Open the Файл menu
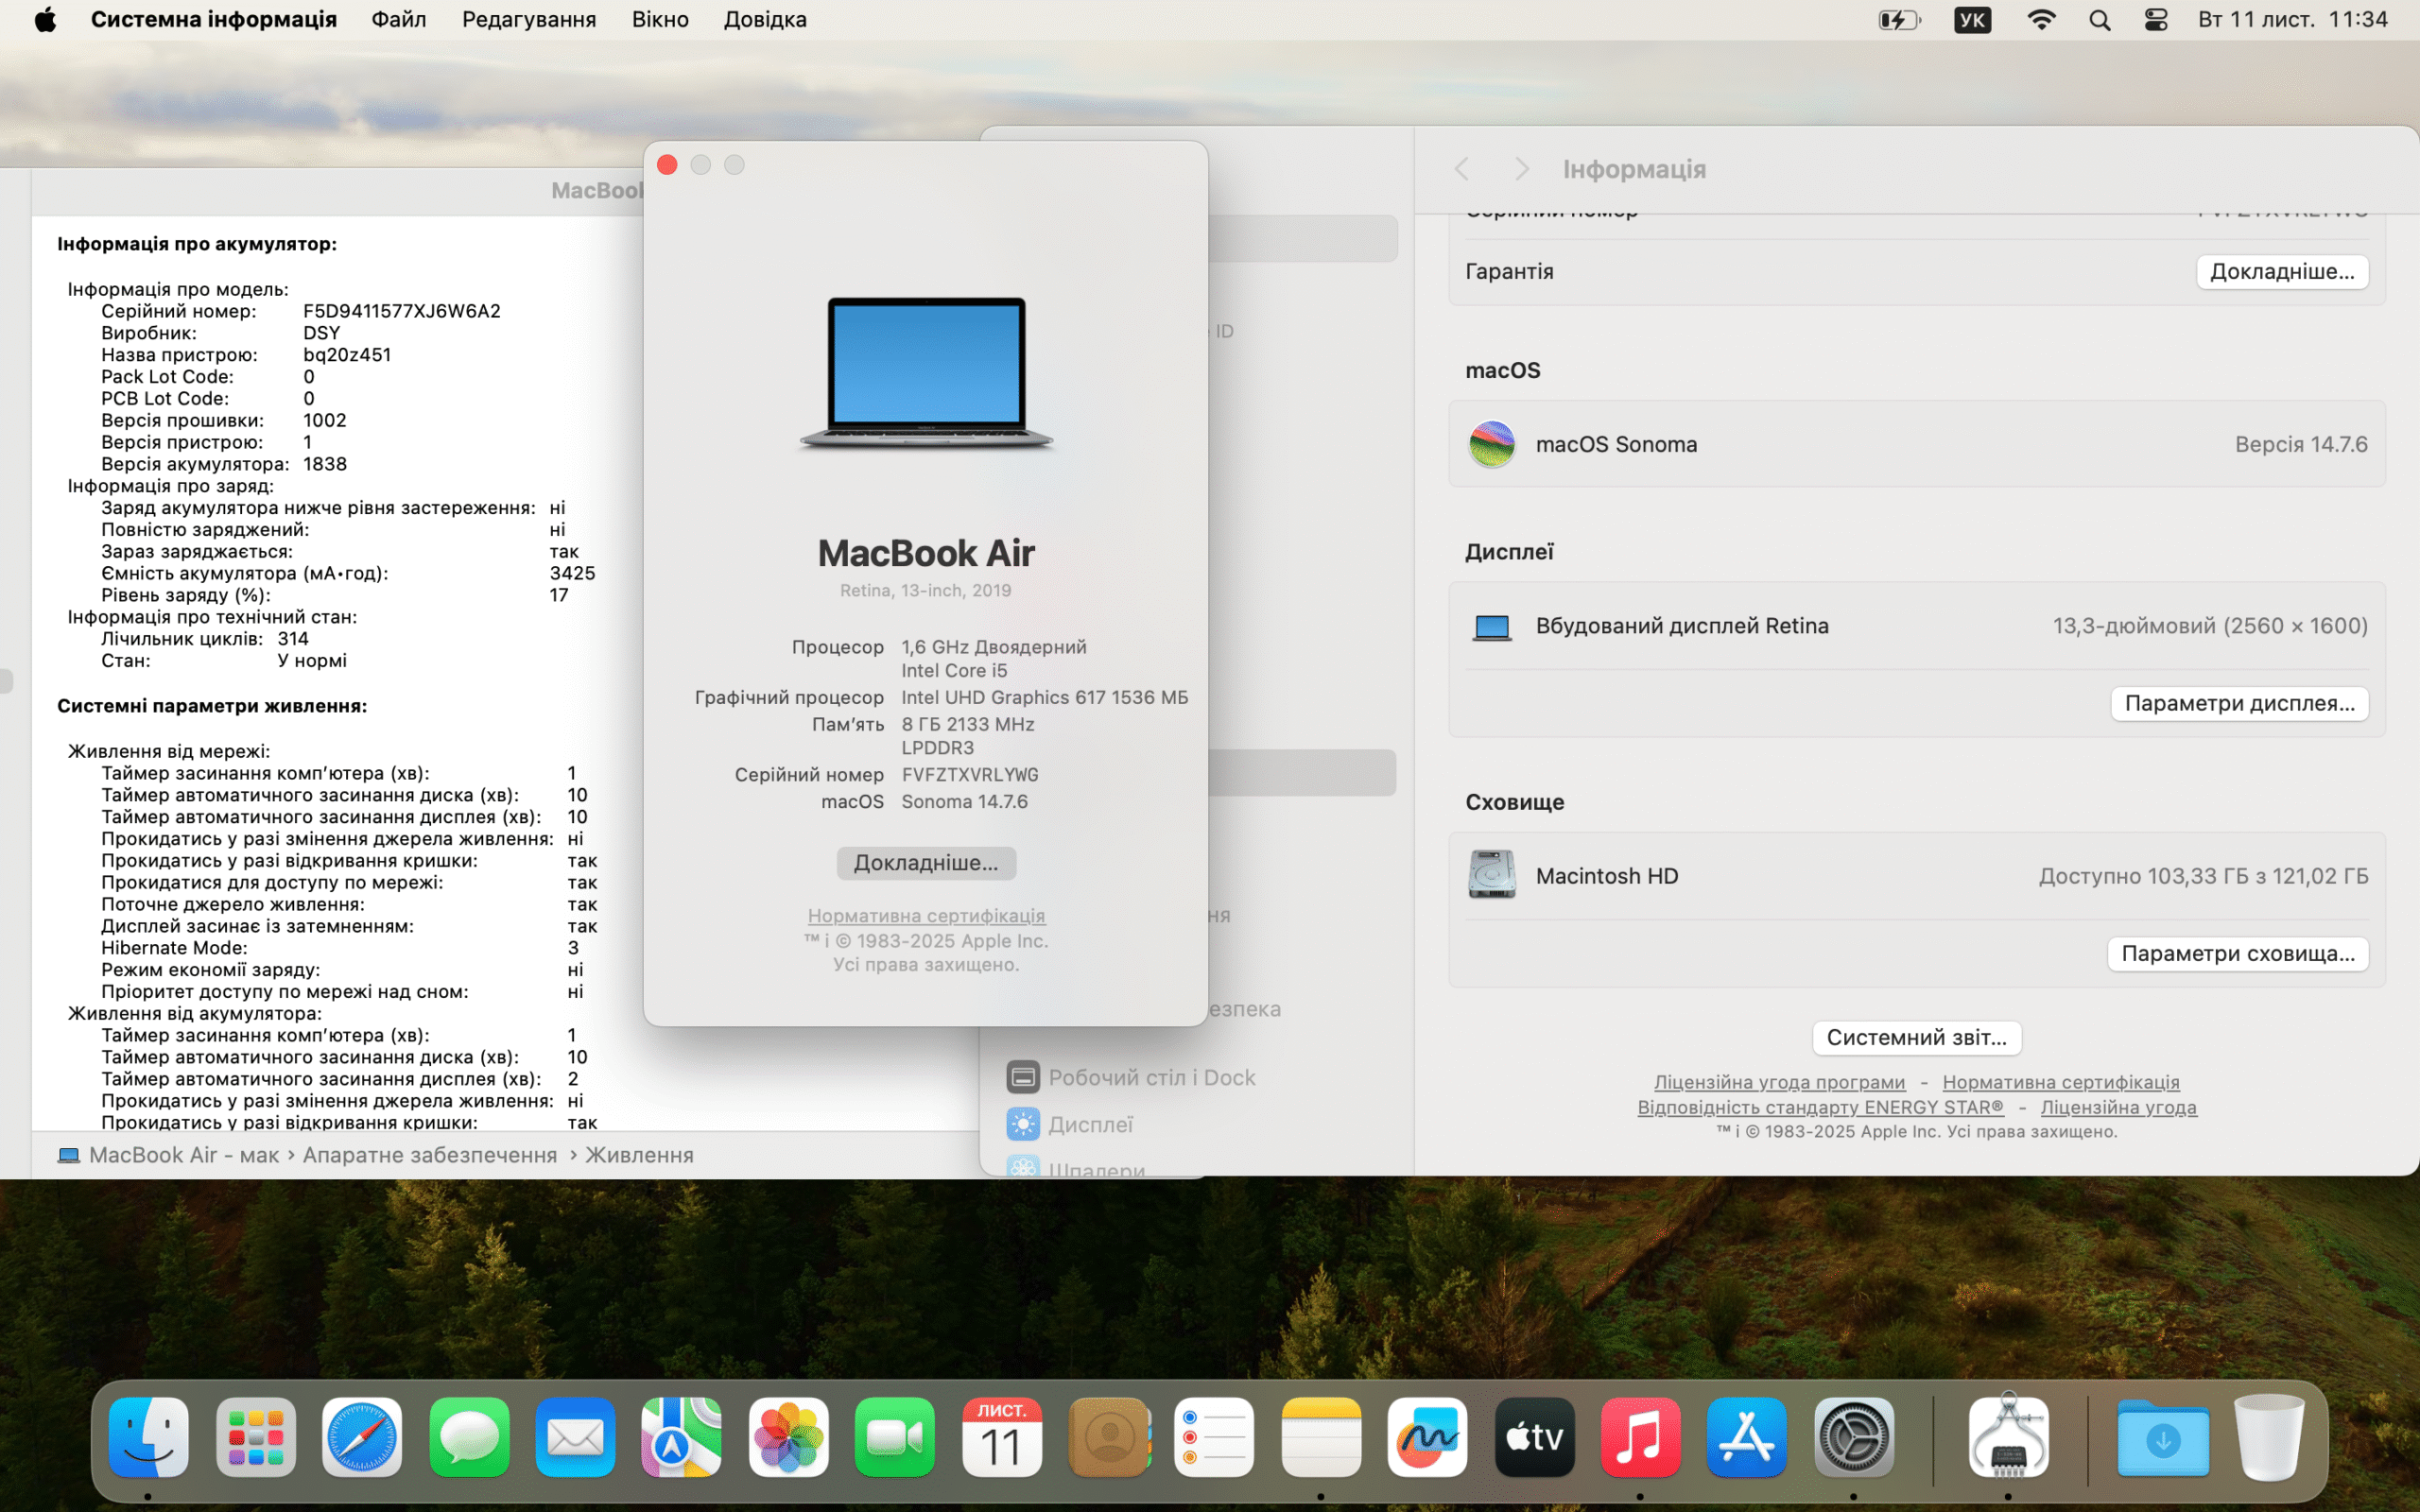The height and width of the screenshot is (1512, 2420). (398, 20)
